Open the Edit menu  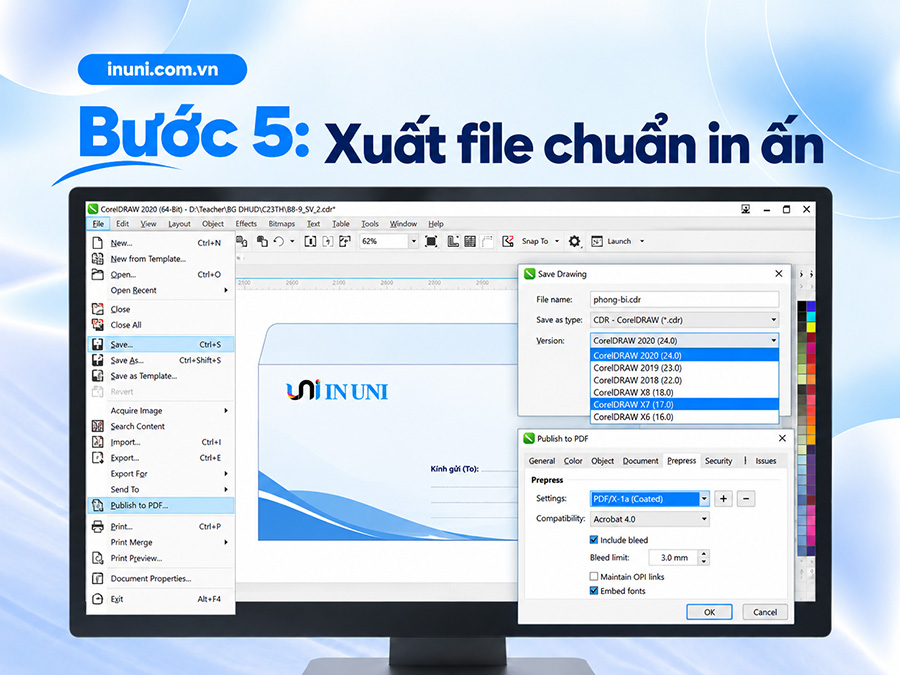tap(122, 223)
